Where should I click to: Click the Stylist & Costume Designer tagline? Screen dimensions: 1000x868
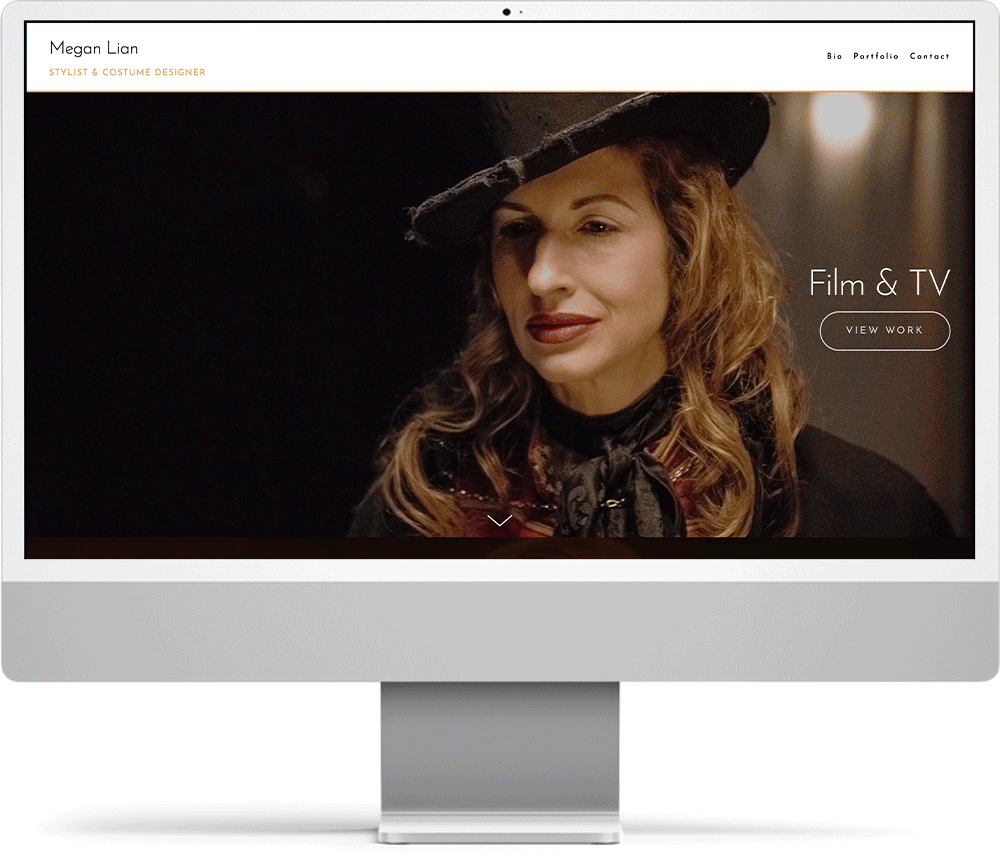pyautogui.click(x=128, y=72)
